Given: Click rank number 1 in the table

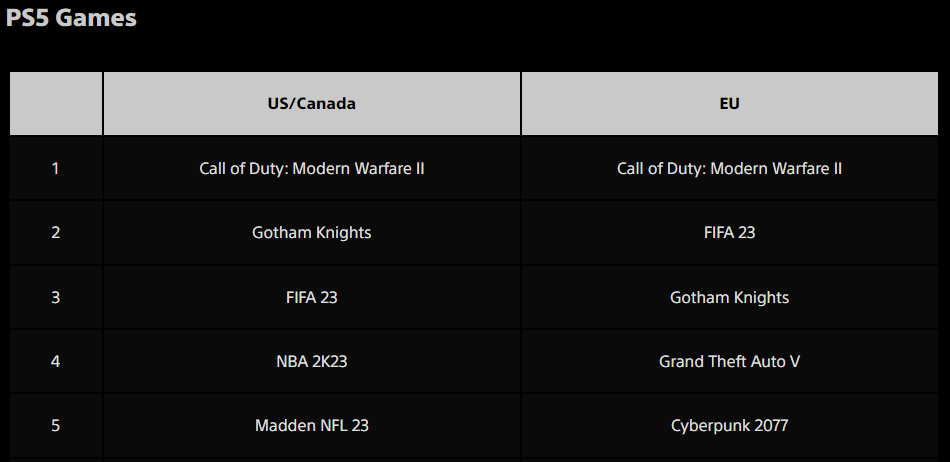Looking at the screenshot, I should coord(56,168).
